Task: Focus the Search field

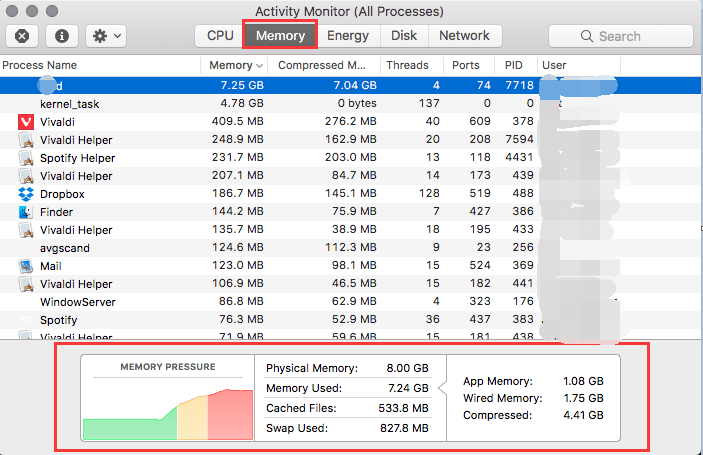Action: click(621, 36)
